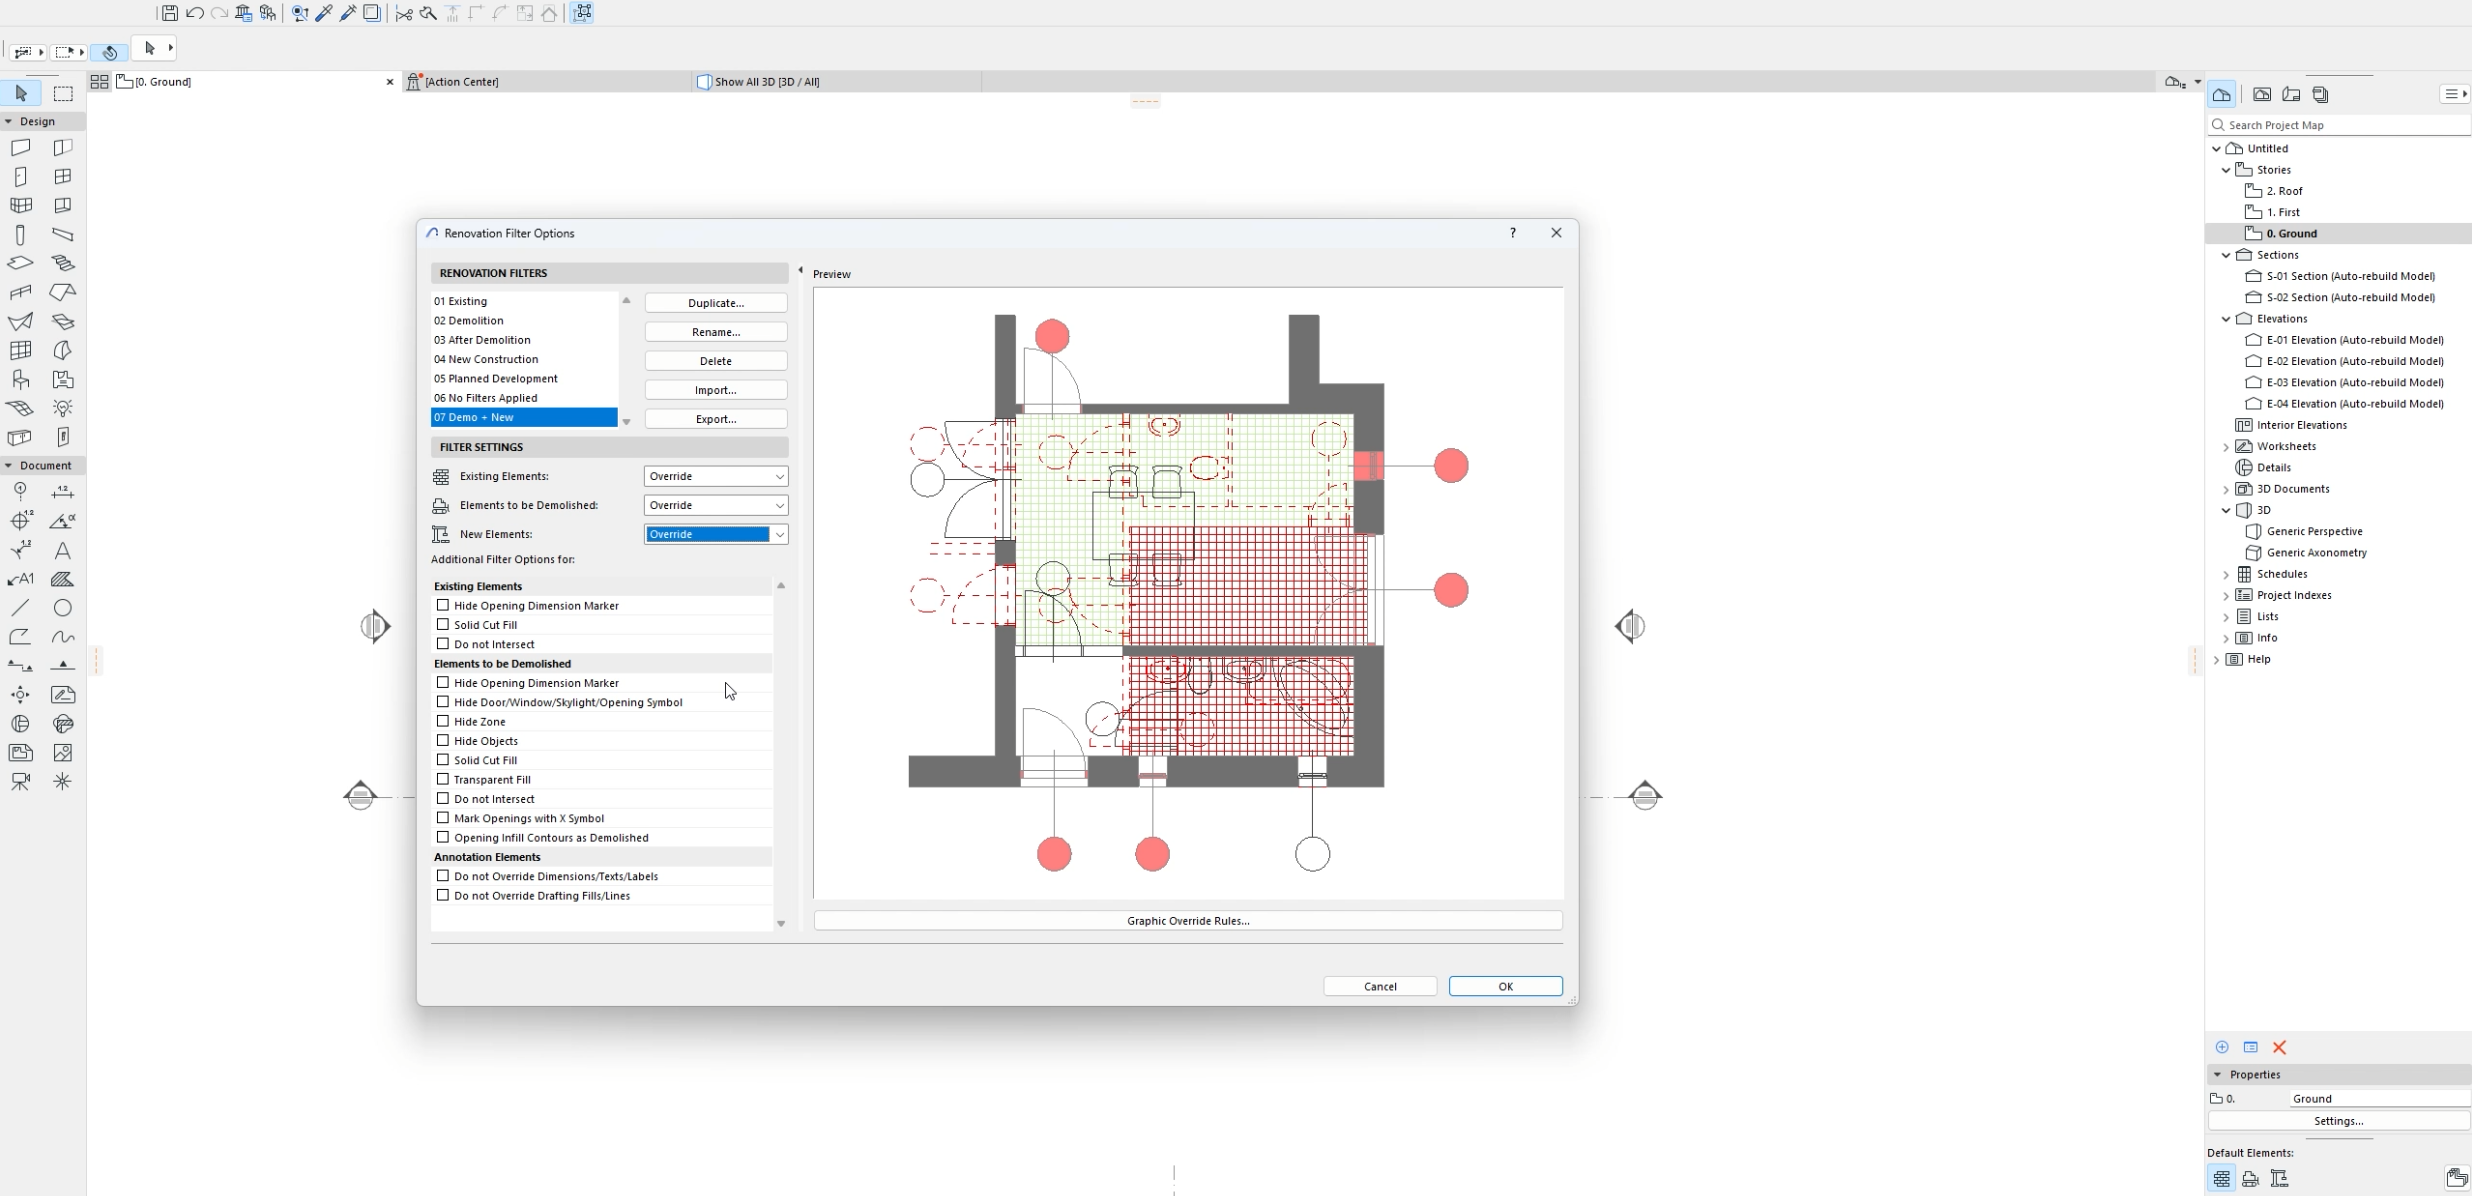Check the Transparent Fill option
The width and height of the screenshot is (2472, 1196).
point(443,779)
